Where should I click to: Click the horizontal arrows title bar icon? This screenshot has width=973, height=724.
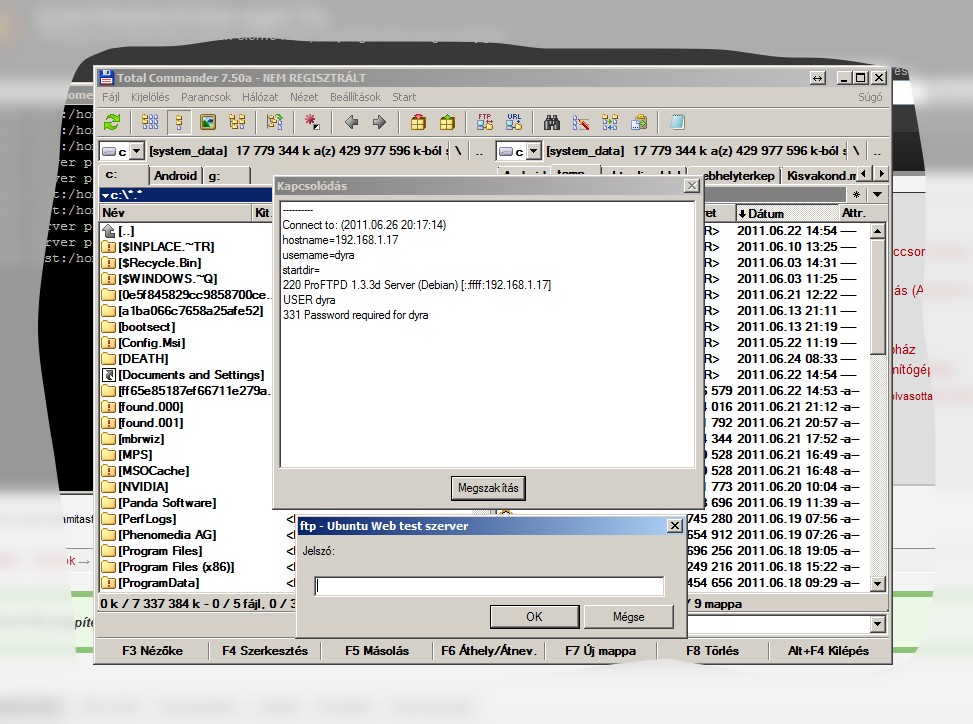click(818, 78)
